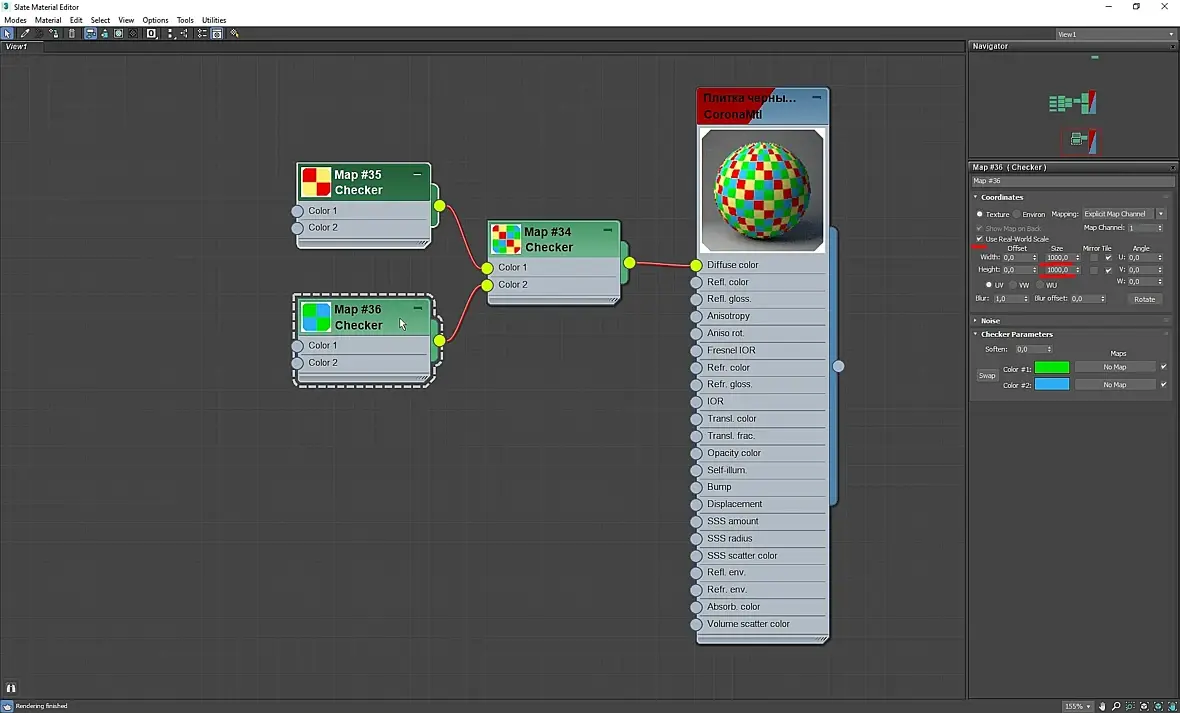1180x713 pixels.
Task: Click the Map #34 output socket
Action: (629, 263)
